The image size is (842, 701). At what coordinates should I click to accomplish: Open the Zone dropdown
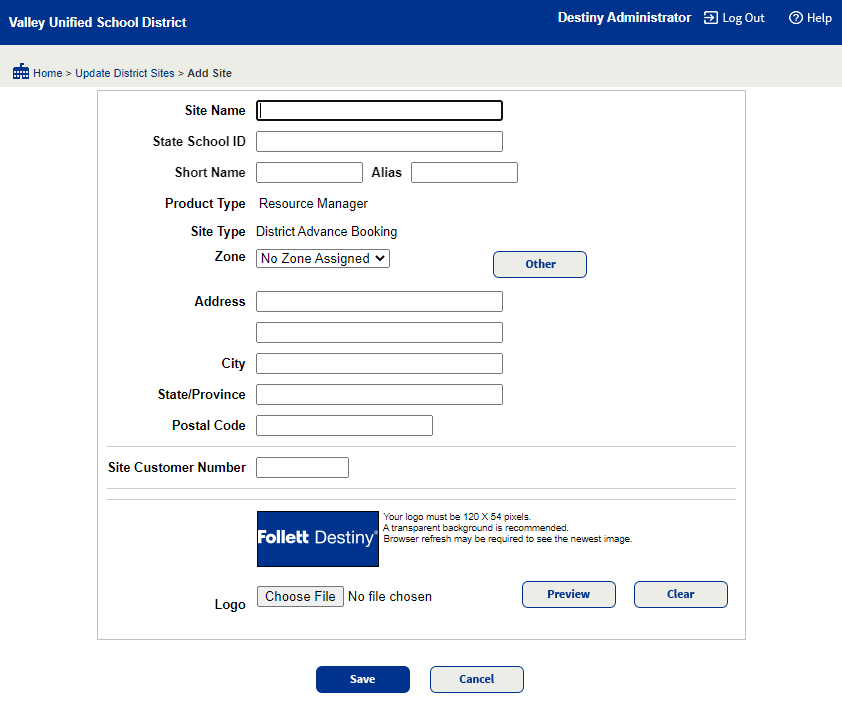[323, 258]
